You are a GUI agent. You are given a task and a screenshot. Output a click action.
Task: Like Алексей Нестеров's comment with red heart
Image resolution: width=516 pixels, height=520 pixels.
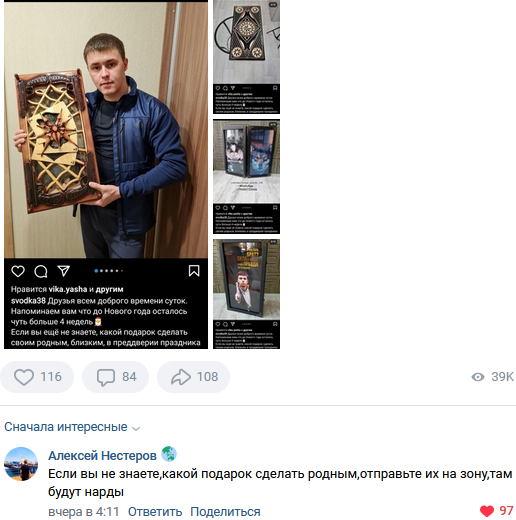tap(487, 511)
